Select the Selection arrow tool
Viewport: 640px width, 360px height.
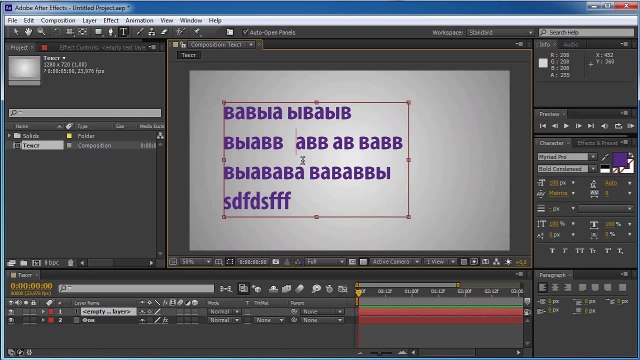(x=16, y=32)
